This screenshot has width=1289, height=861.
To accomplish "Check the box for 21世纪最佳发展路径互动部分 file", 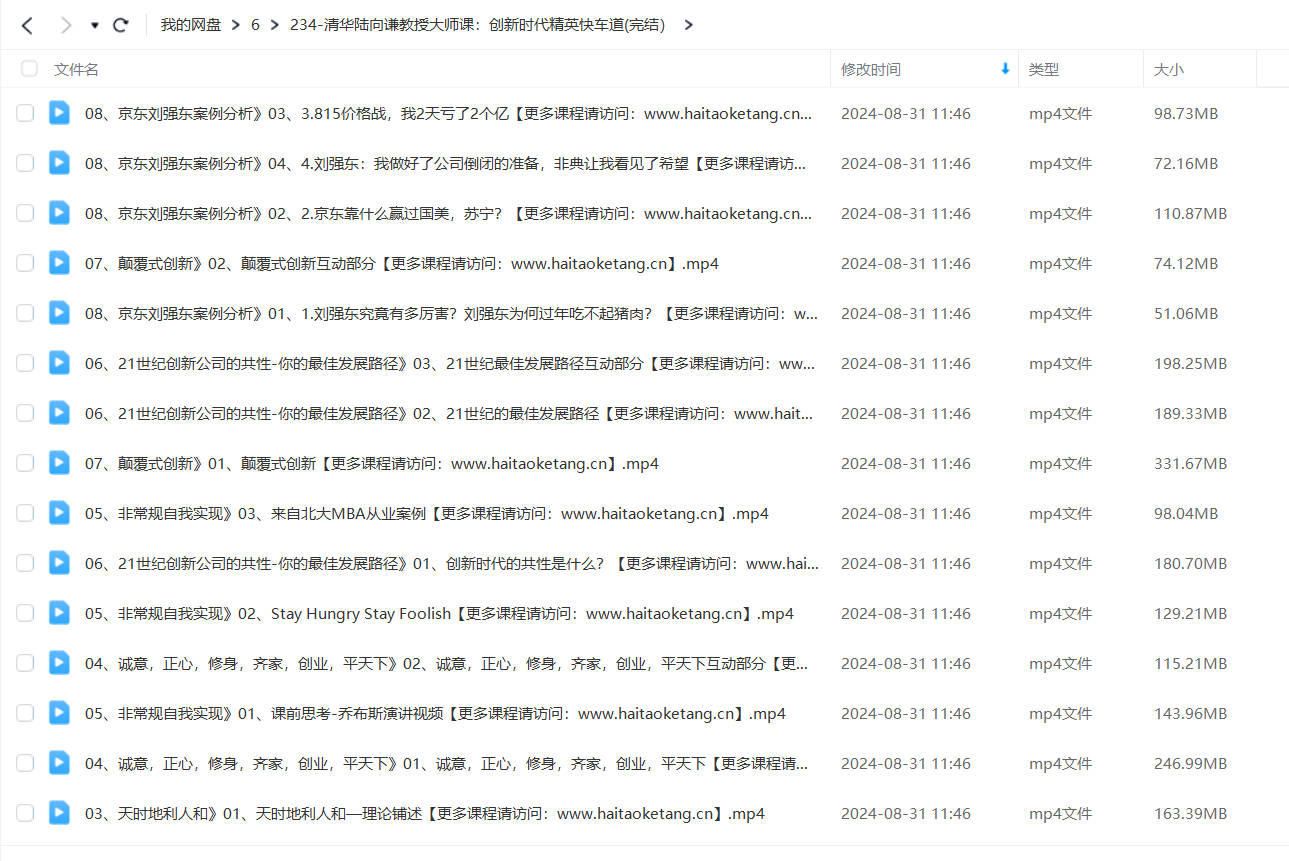I will click(x=25, y=363).
